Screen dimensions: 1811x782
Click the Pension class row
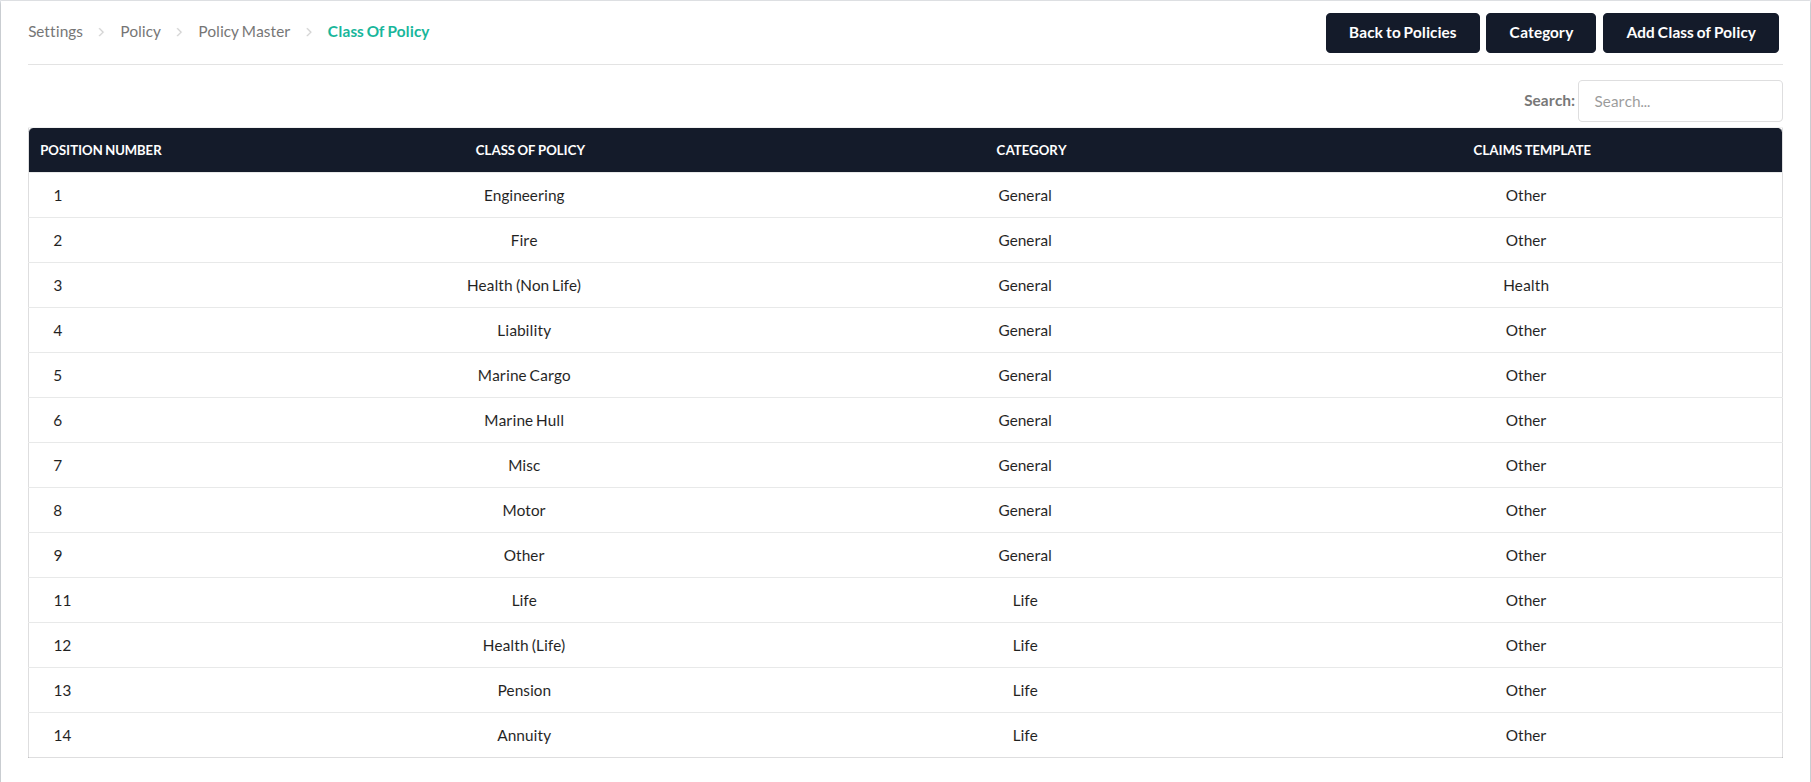[524, 691]
